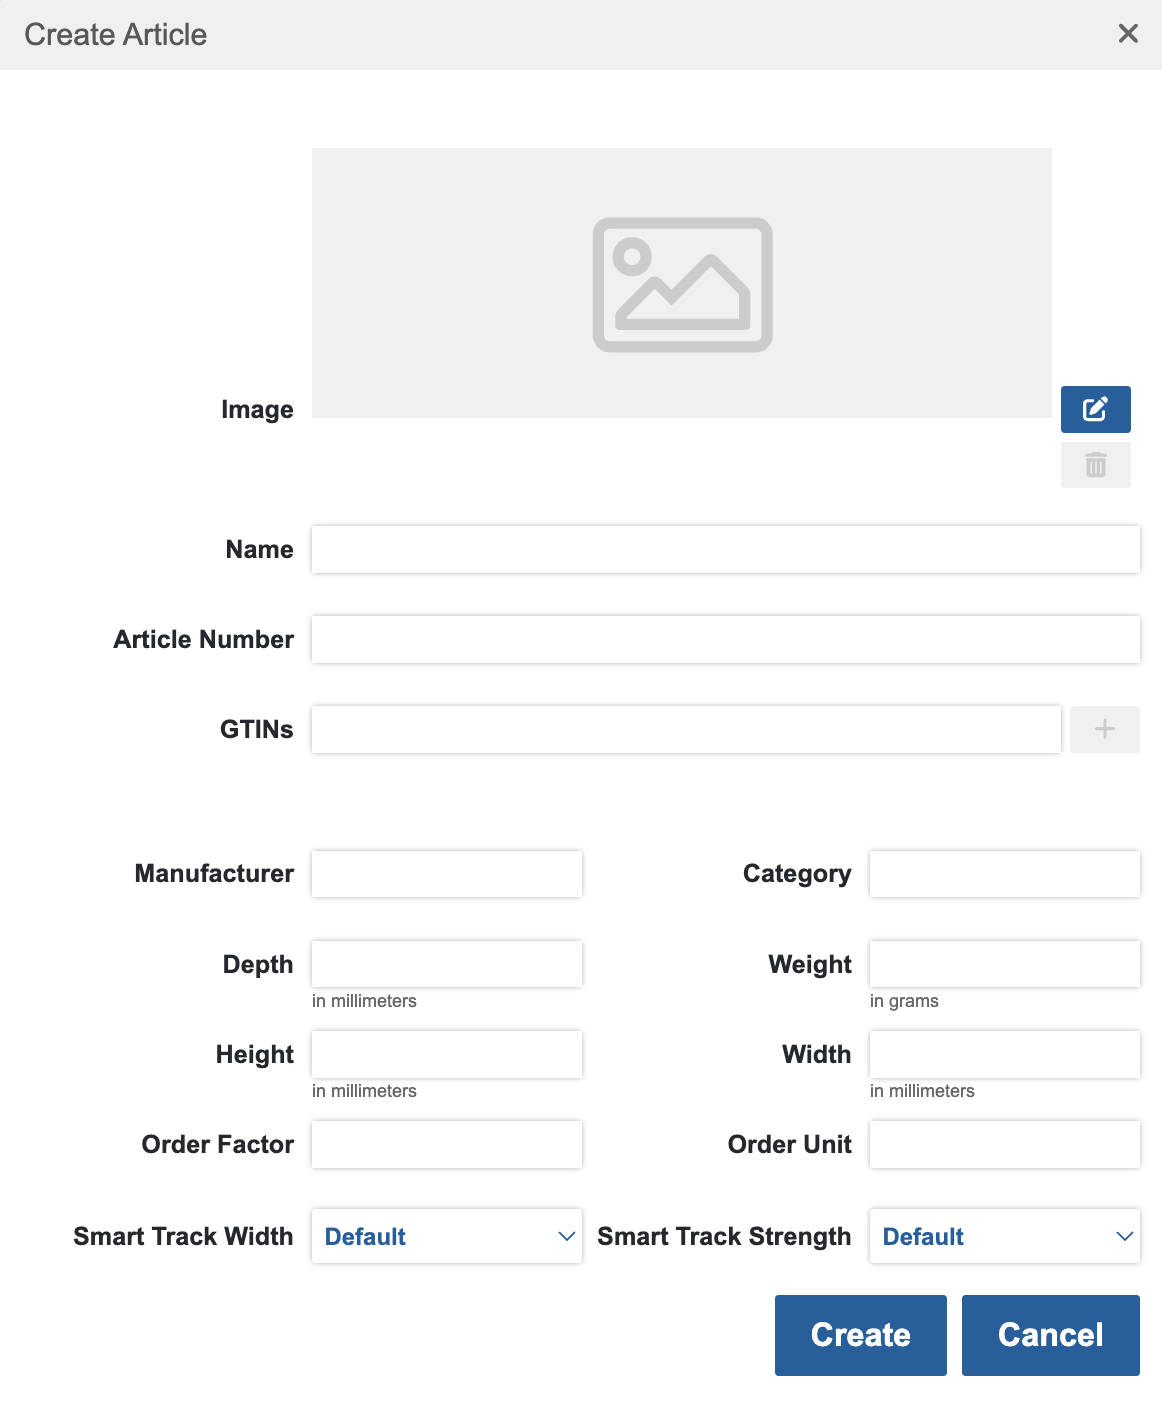
Task: Open the Smart Track Width dropdown
Action: click(x=446, y=1236)
